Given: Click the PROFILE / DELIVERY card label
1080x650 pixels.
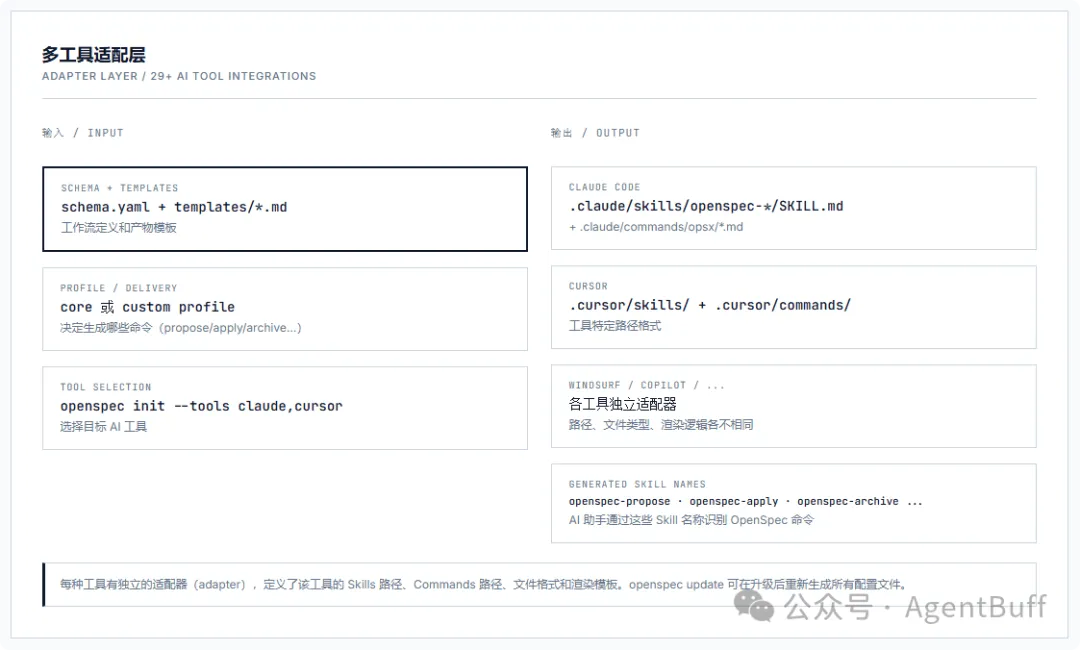Looking at the screenshot, I should [x=118, y=288].
